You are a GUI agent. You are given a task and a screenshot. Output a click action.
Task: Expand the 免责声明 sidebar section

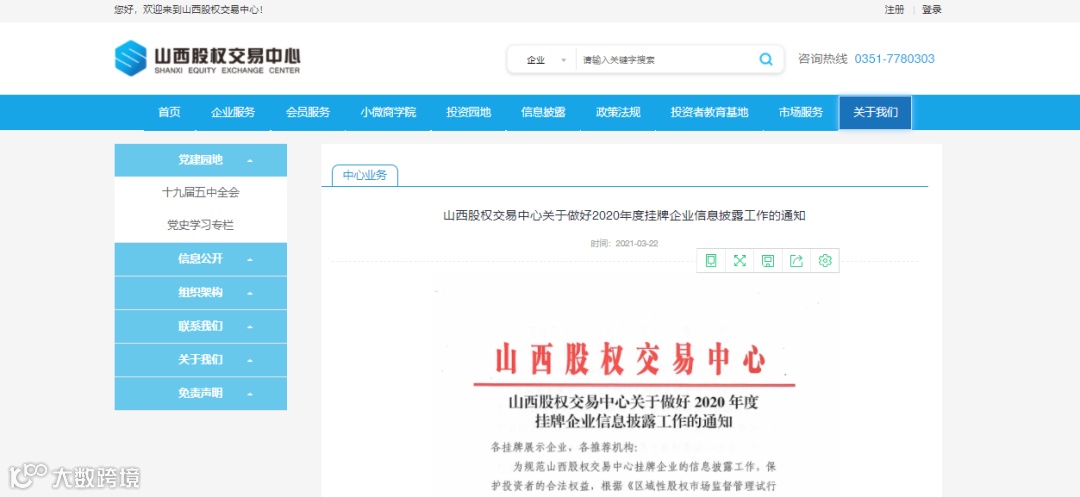click(200, 393)
